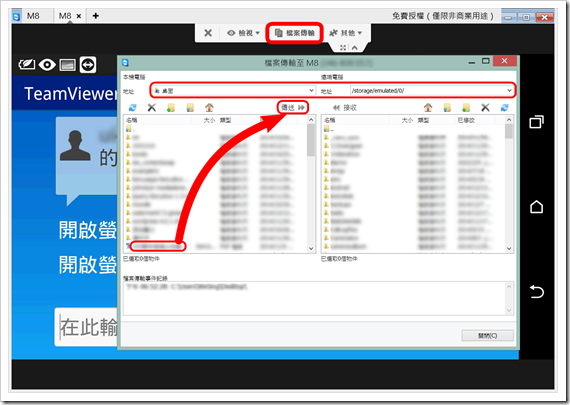
Task: Delete selected item in local pane
Action: (152, 108)
